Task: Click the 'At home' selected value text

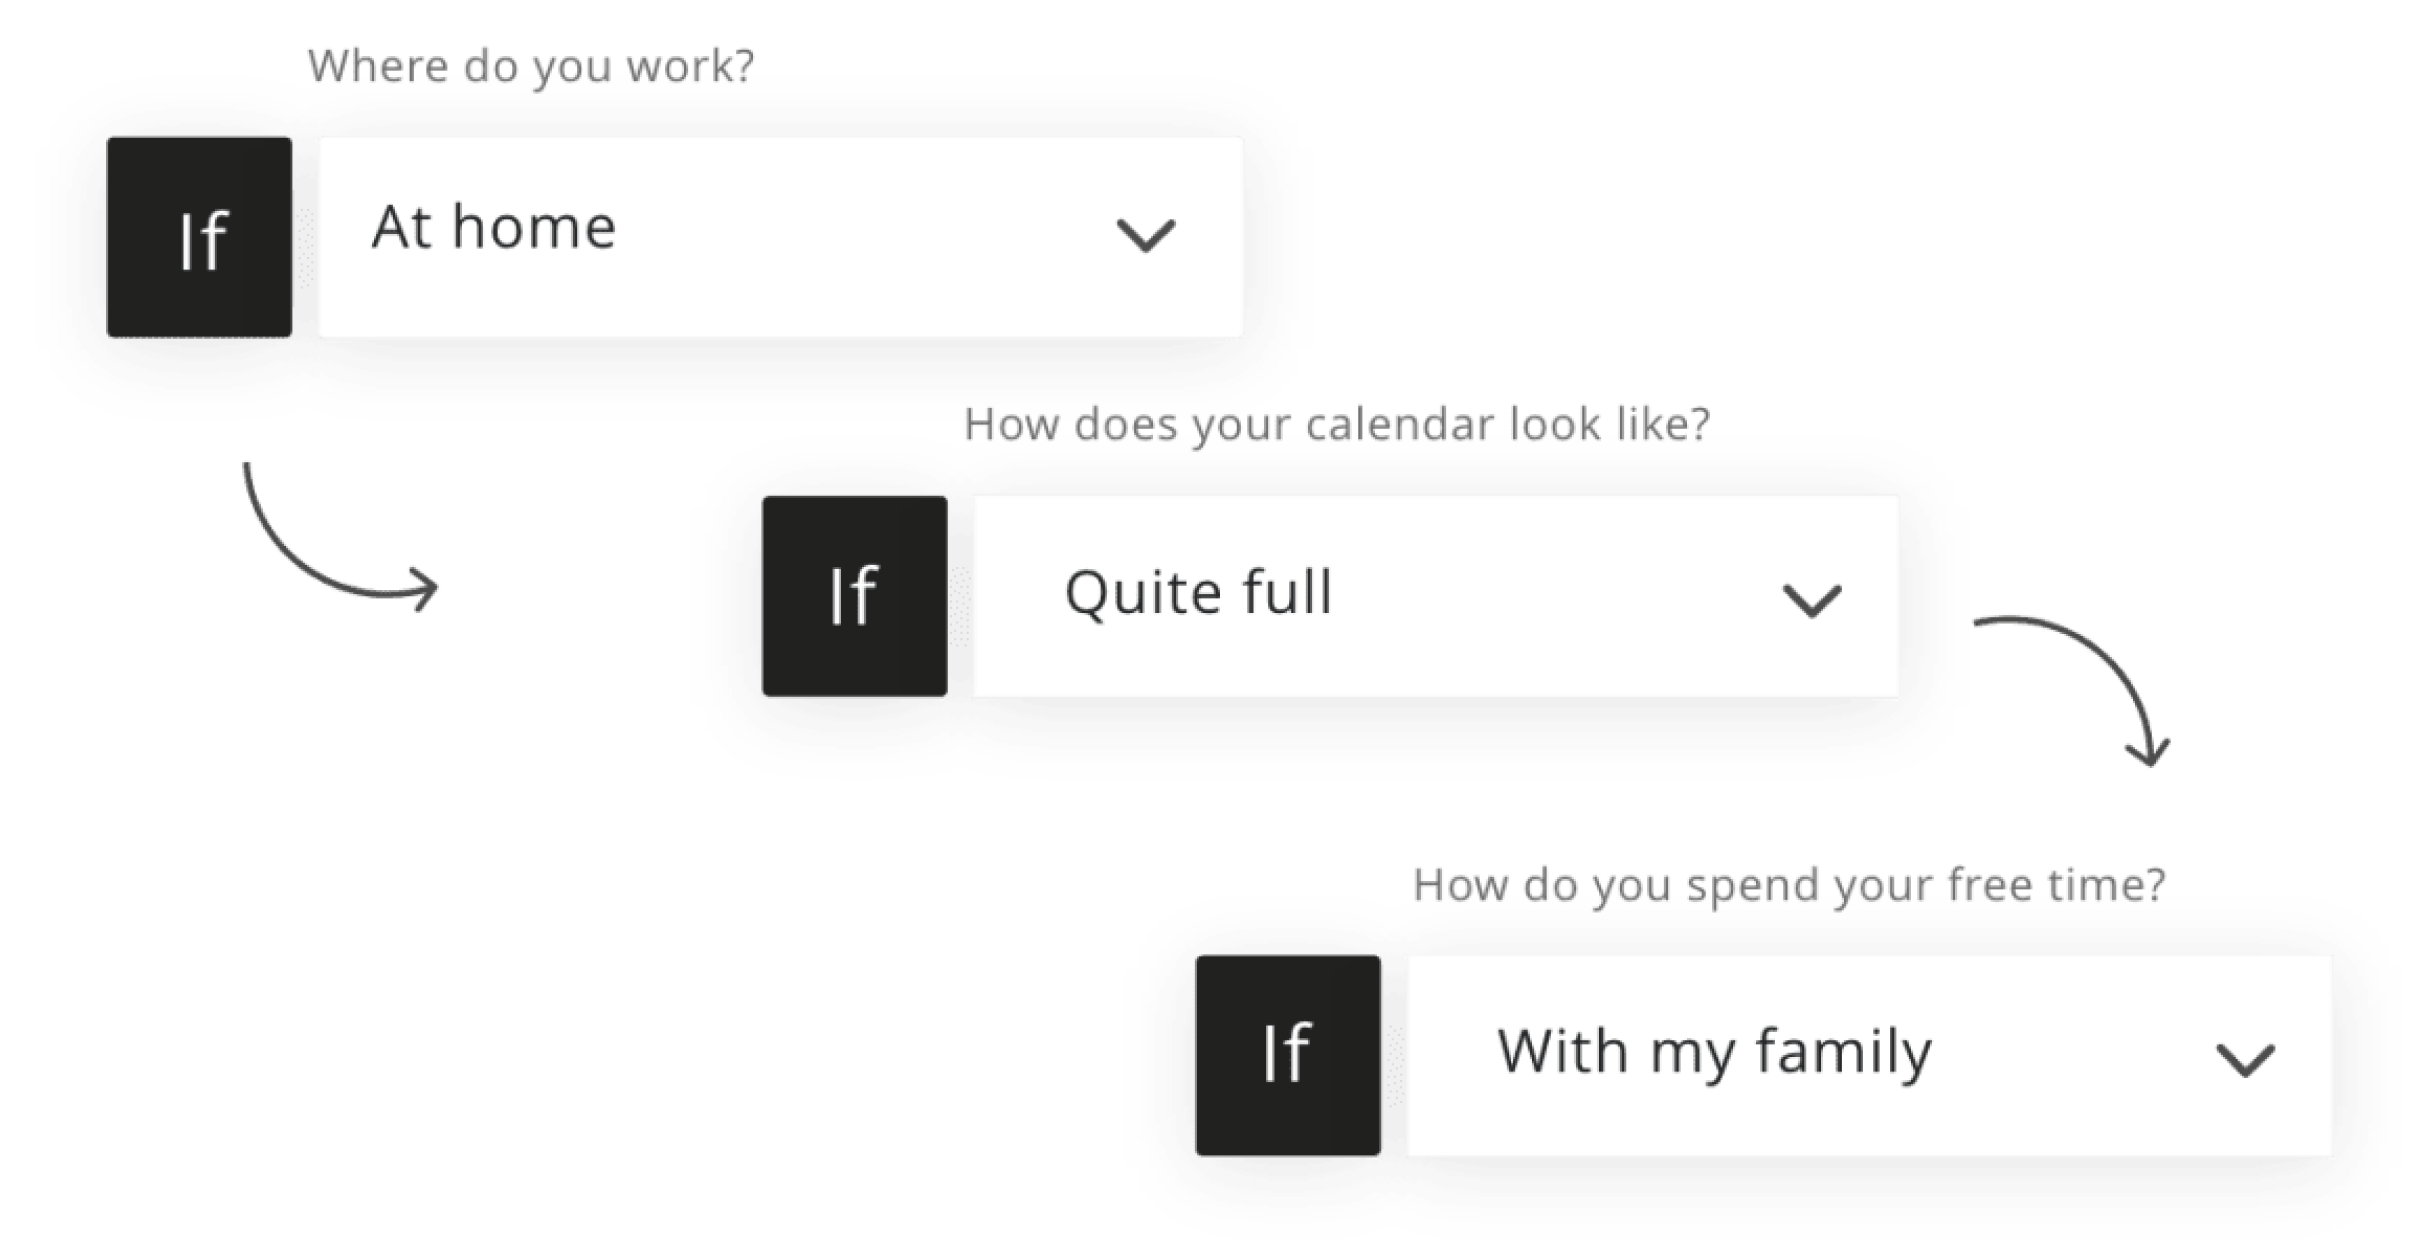Action: (x=494, y=227)
